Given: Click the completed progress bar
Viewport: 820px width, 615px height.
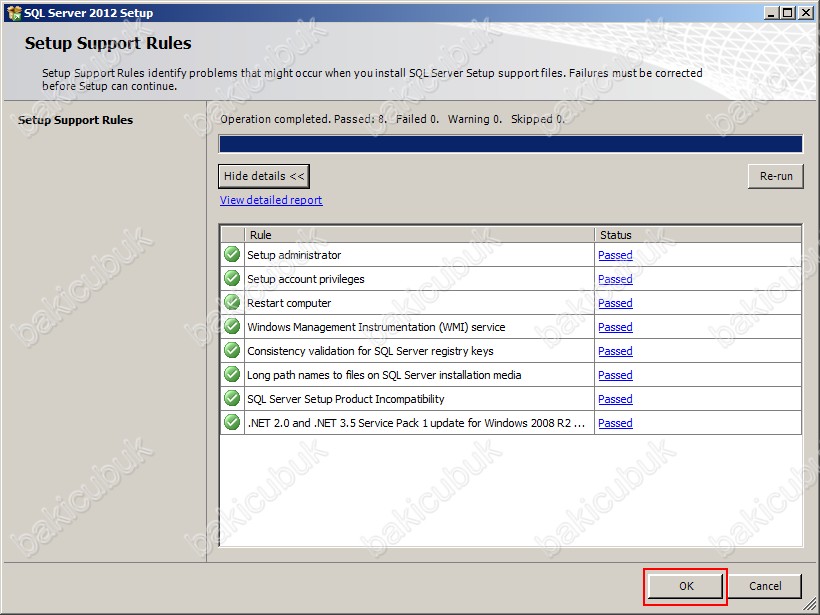Looking at the screenshot, I should (x=510, y=144).
